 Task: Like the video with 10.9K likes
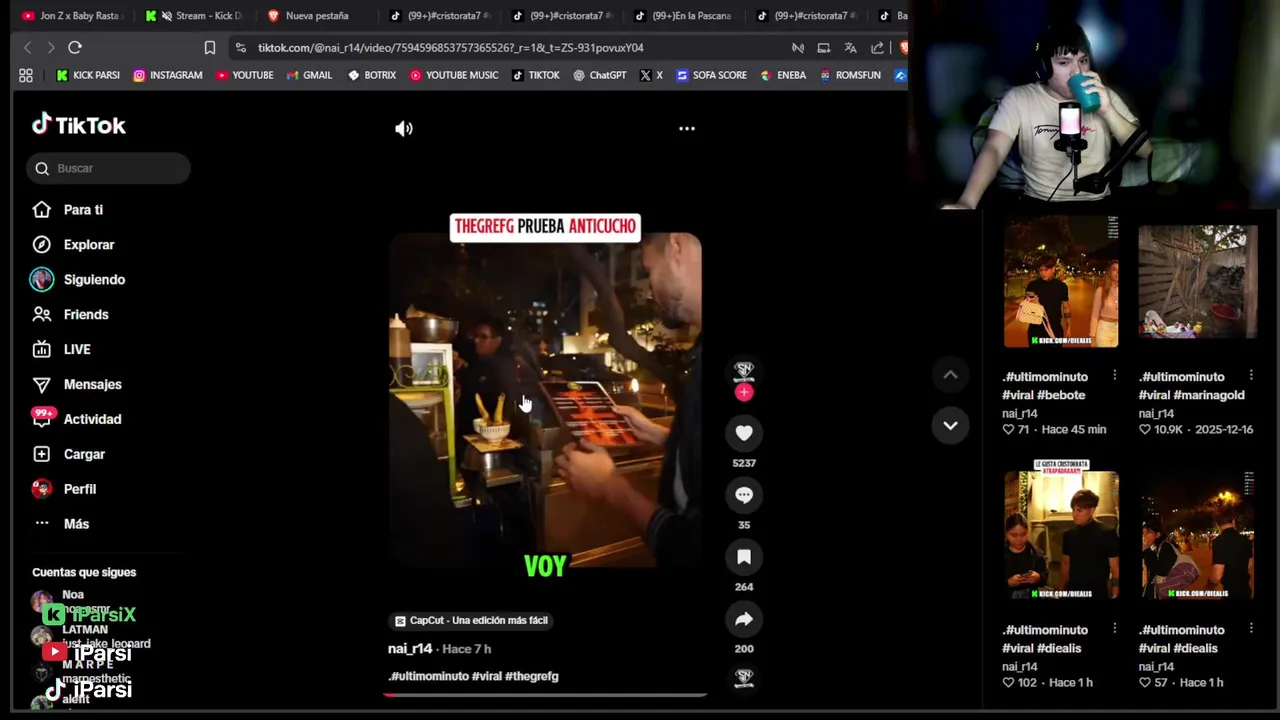[x=1145, y=430]
